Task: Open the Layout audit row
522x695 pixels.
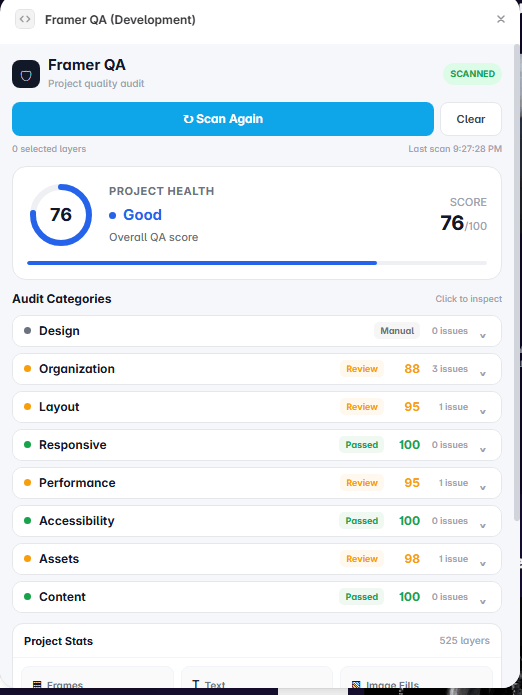Action: coord(257,407)
